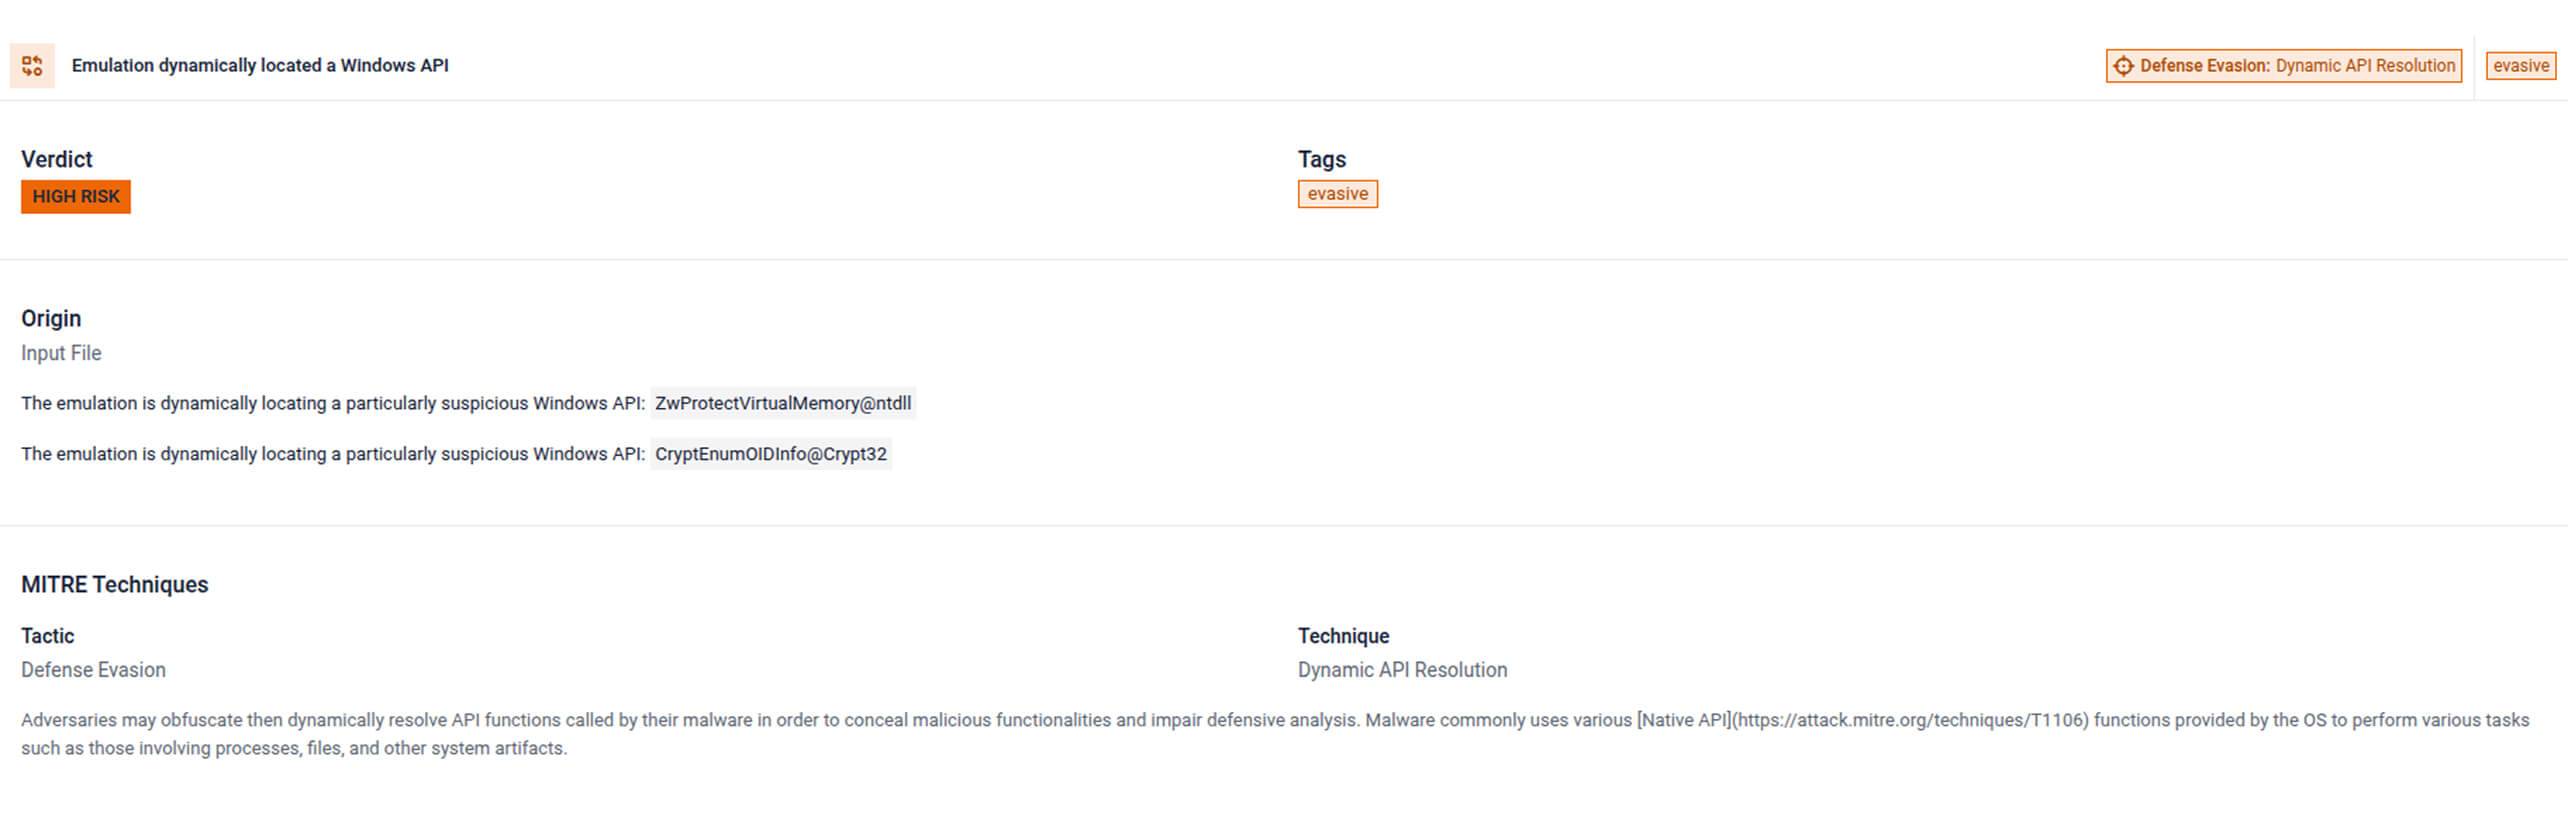Image resolution: width=2568 pixels, height=837 pixels.
Task: Click the Technique column label
Action: pyautogui.click(x=1343, y=636)
